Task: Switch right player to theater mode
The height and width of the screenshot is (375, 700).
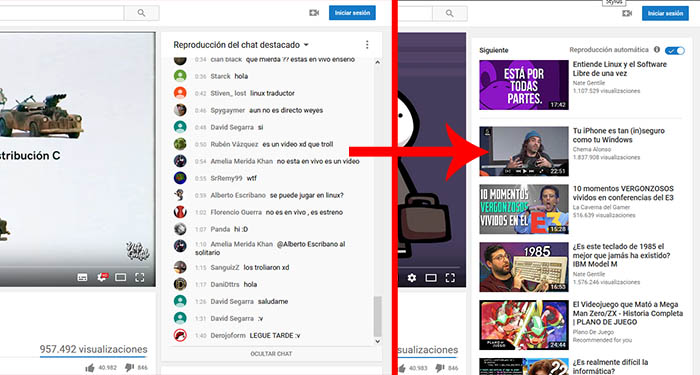Action: pos(431,278)
